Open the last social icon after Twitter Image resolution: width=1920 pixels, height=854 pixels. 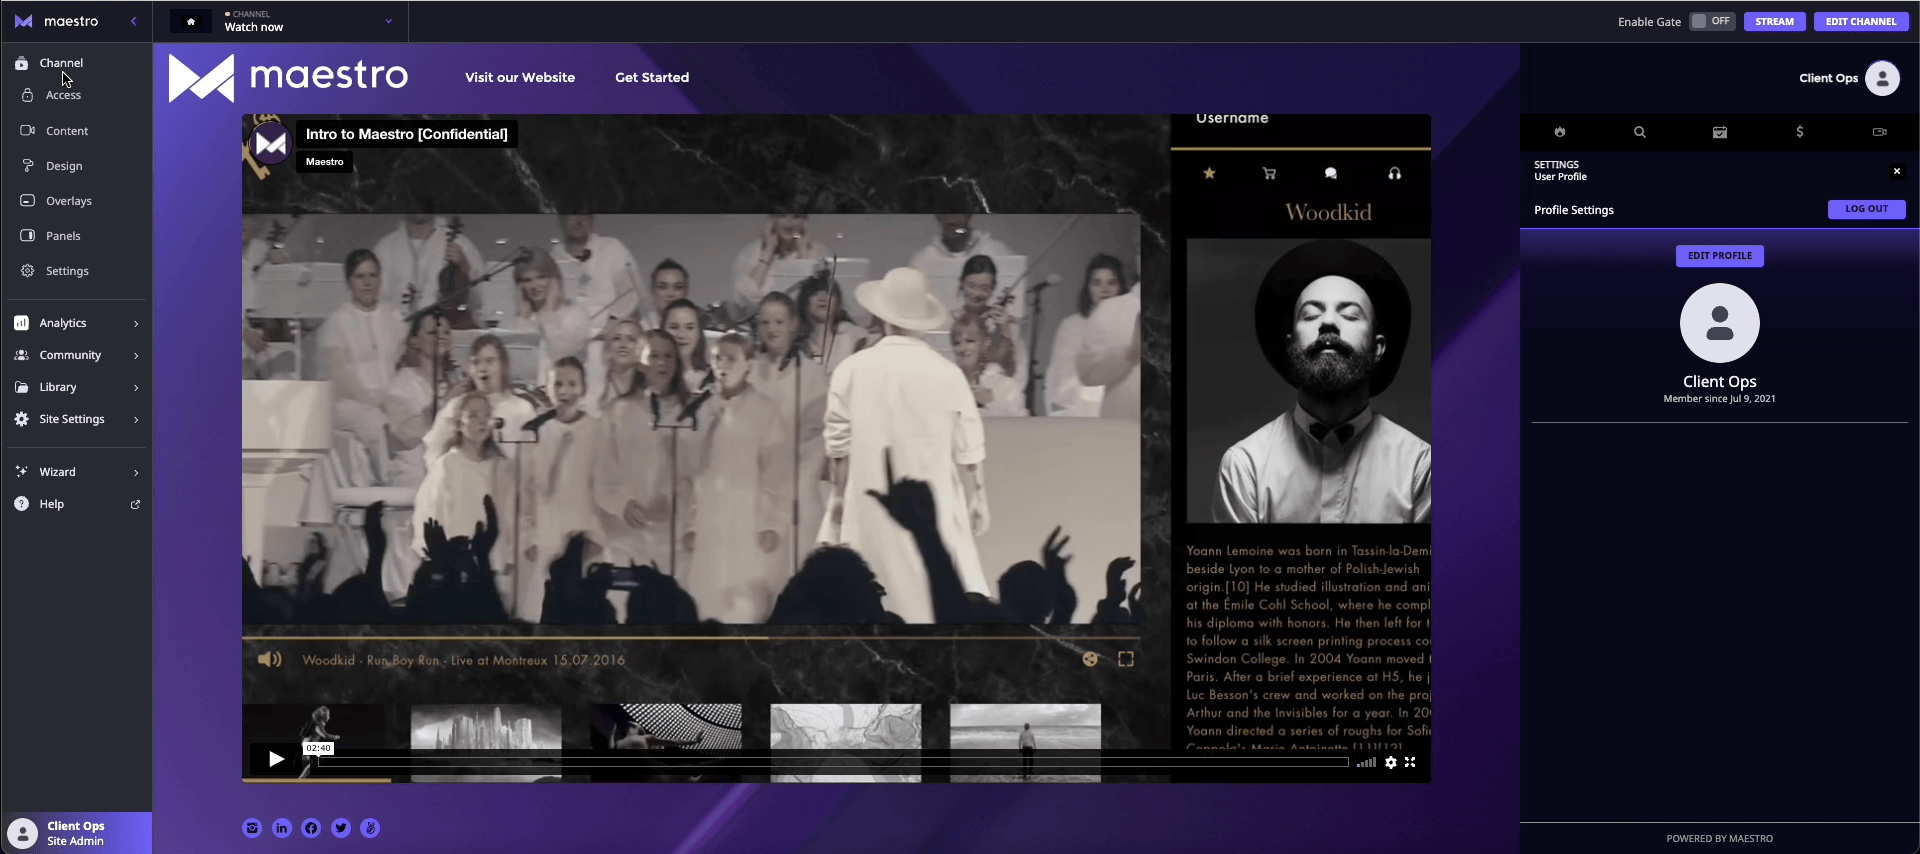click(370, 828)
